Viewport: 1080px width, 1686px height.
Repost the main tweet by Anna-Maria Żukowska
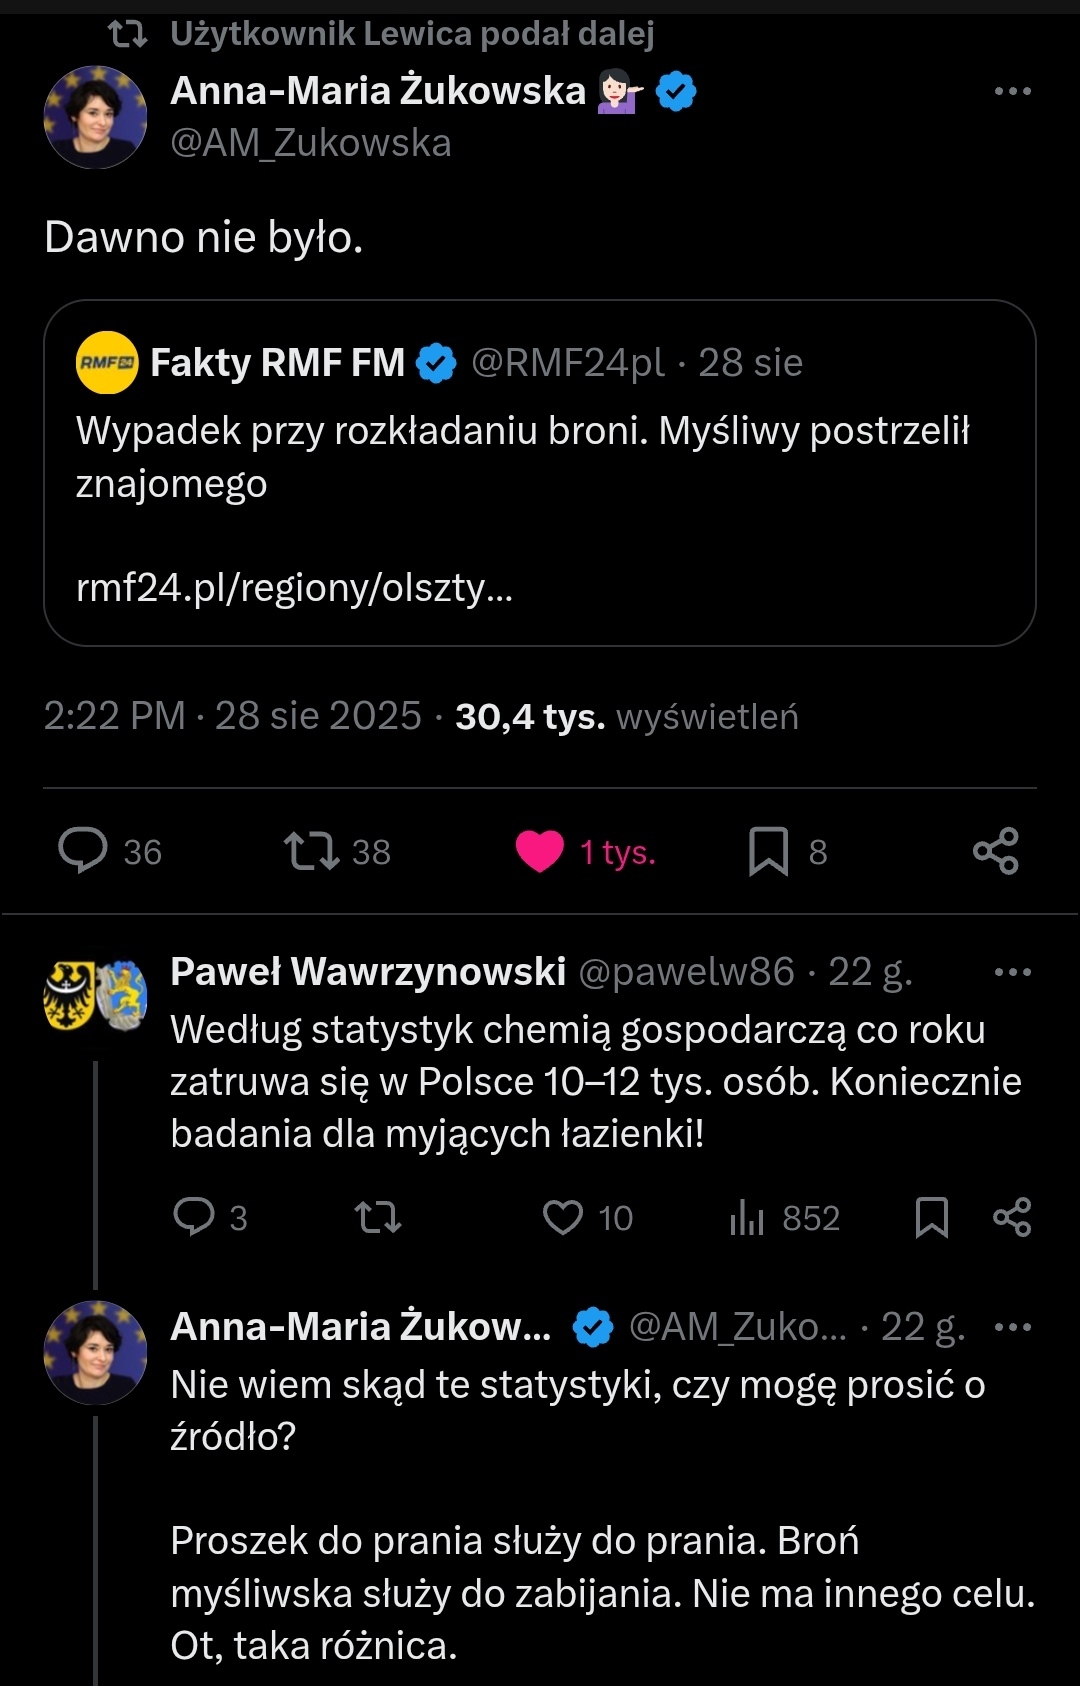point(311,851)
